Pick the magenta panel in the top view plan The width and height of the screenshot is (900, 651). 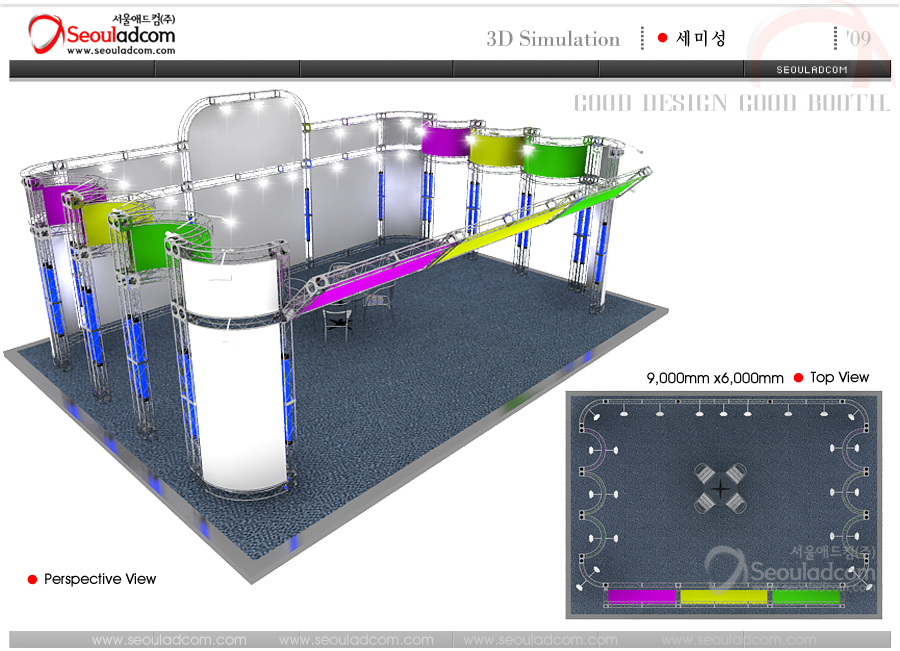click(x=641, y=596)
